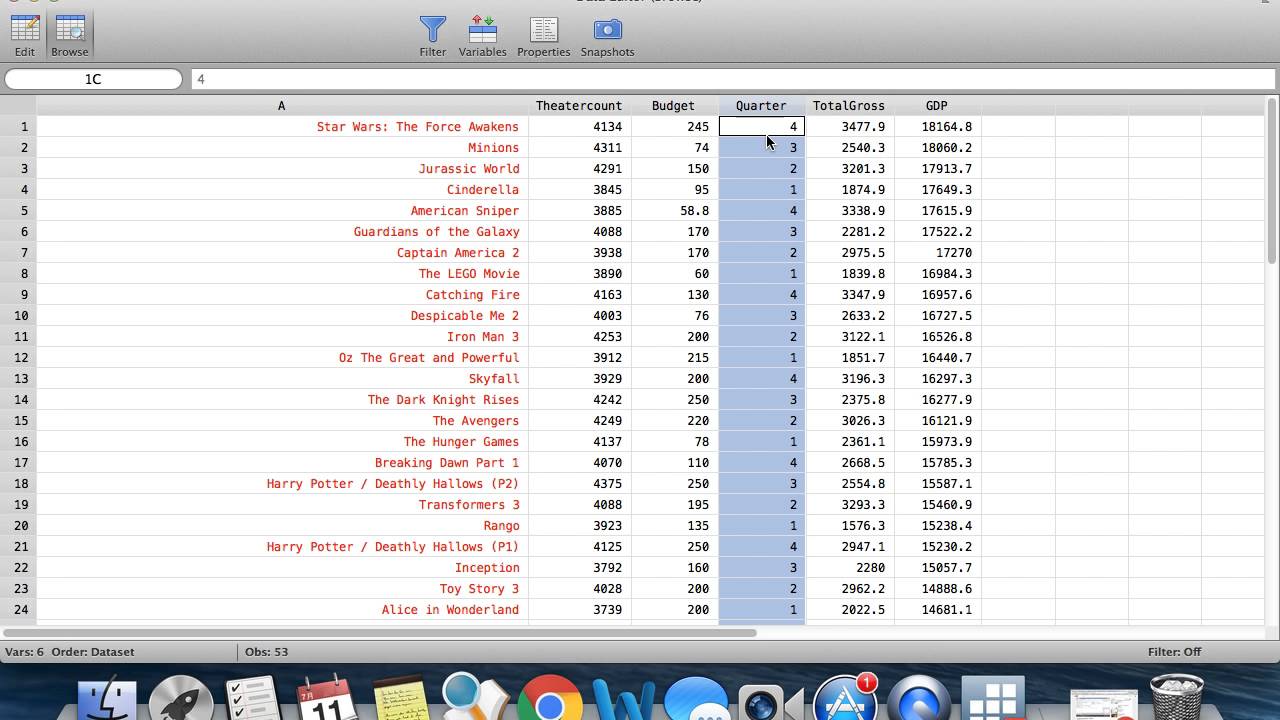Click the Minions title cell
1280x720 pixels.
pyautogui.click(x=282, y=147)
